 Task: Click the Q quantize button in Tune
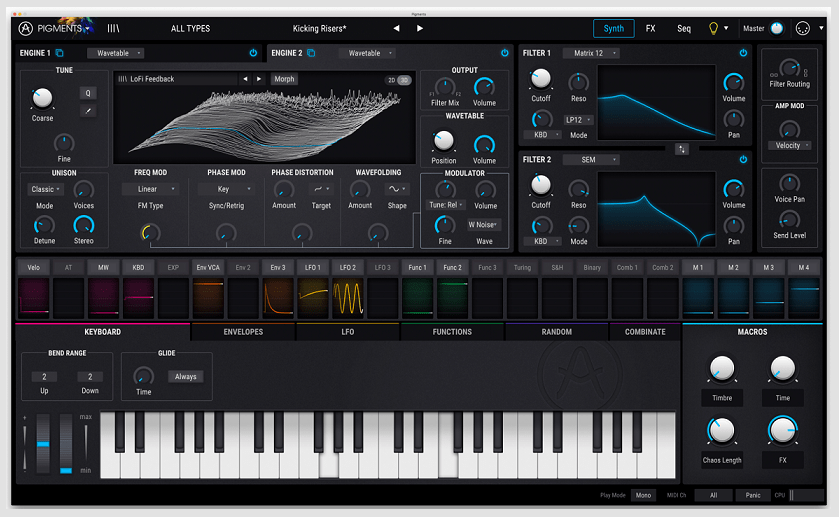(x=88, y=93)
